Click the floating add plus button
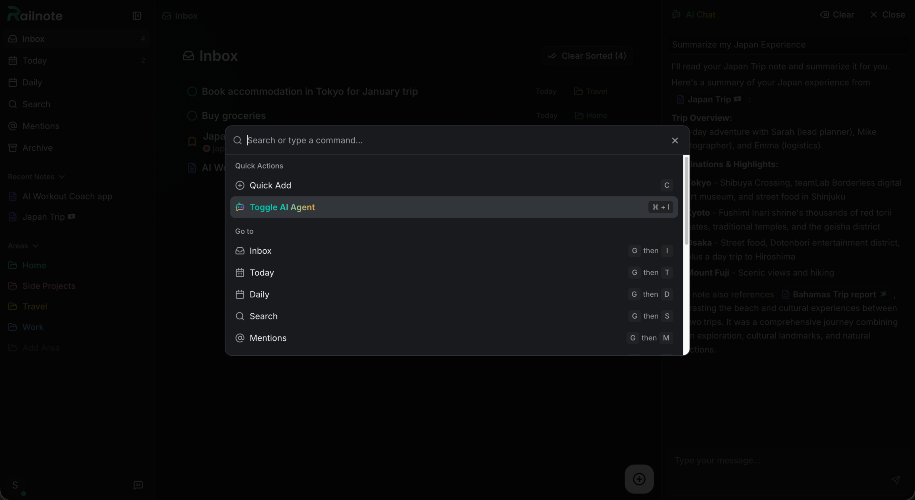 (639, 479)
